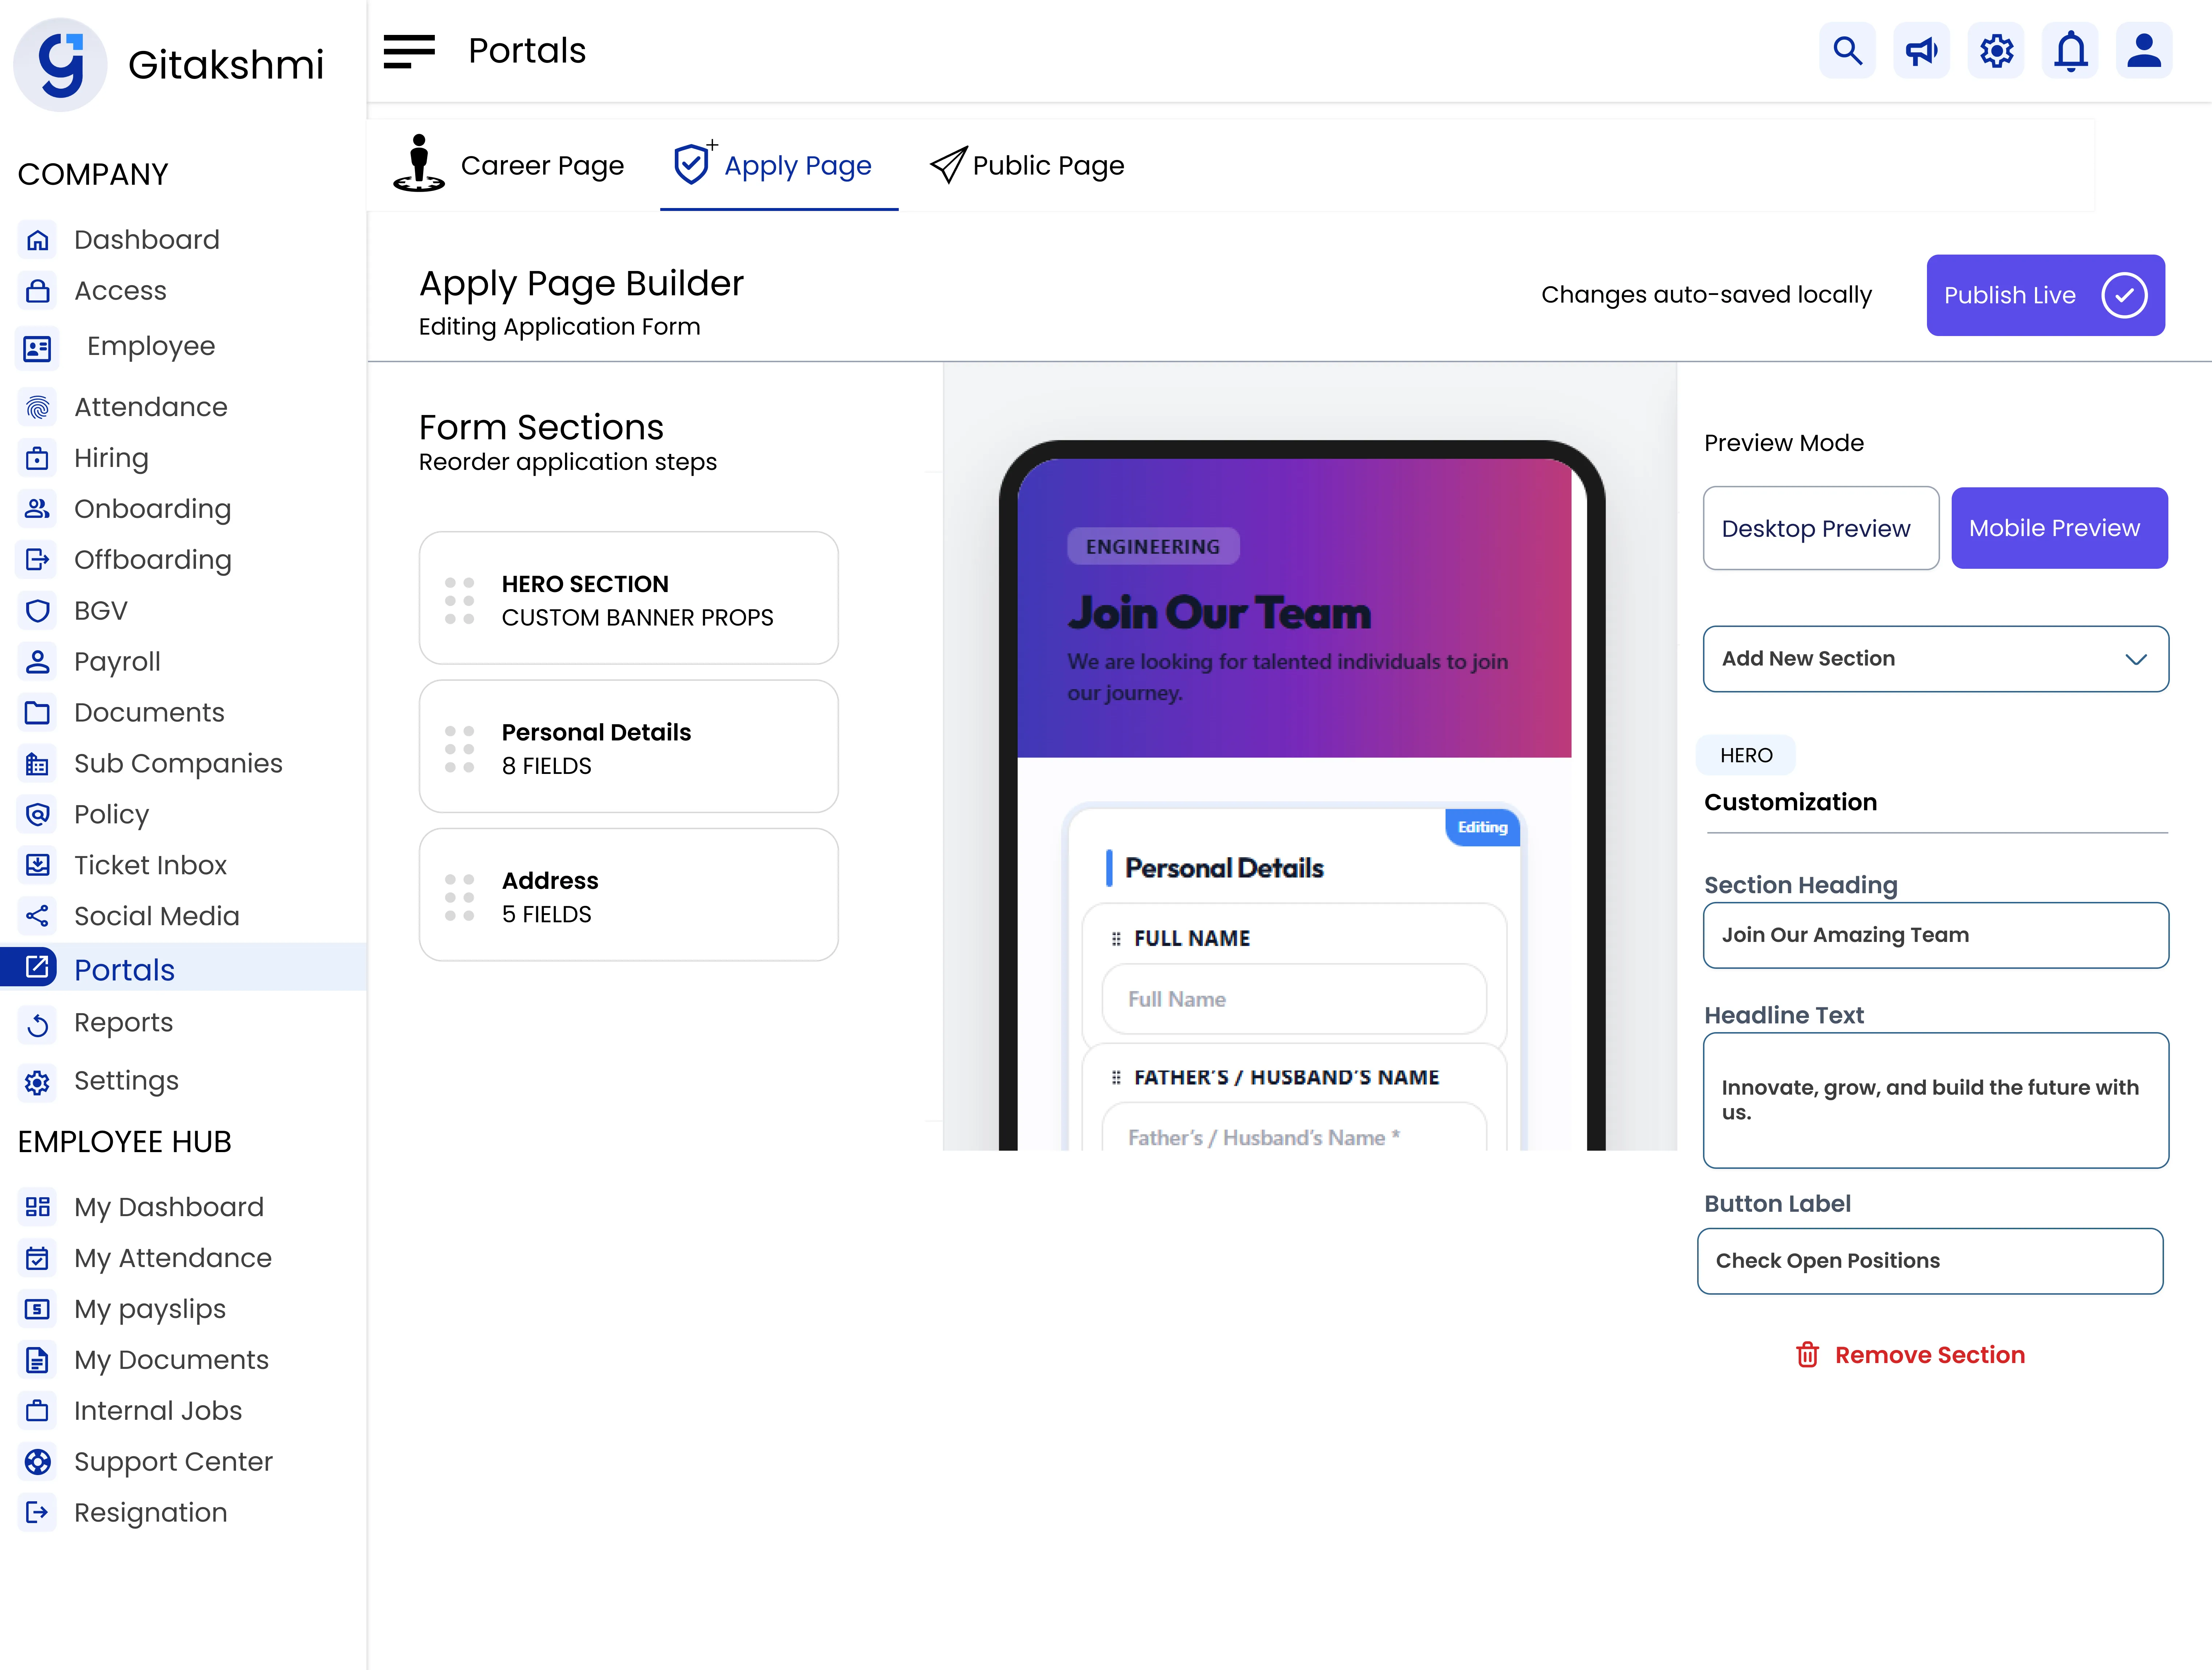The width and height of the screenshot is (2212, 1670).
Task: Click the Support Center lifebuoy icon
Action: pyautogui.click(x=37, y=1462)
